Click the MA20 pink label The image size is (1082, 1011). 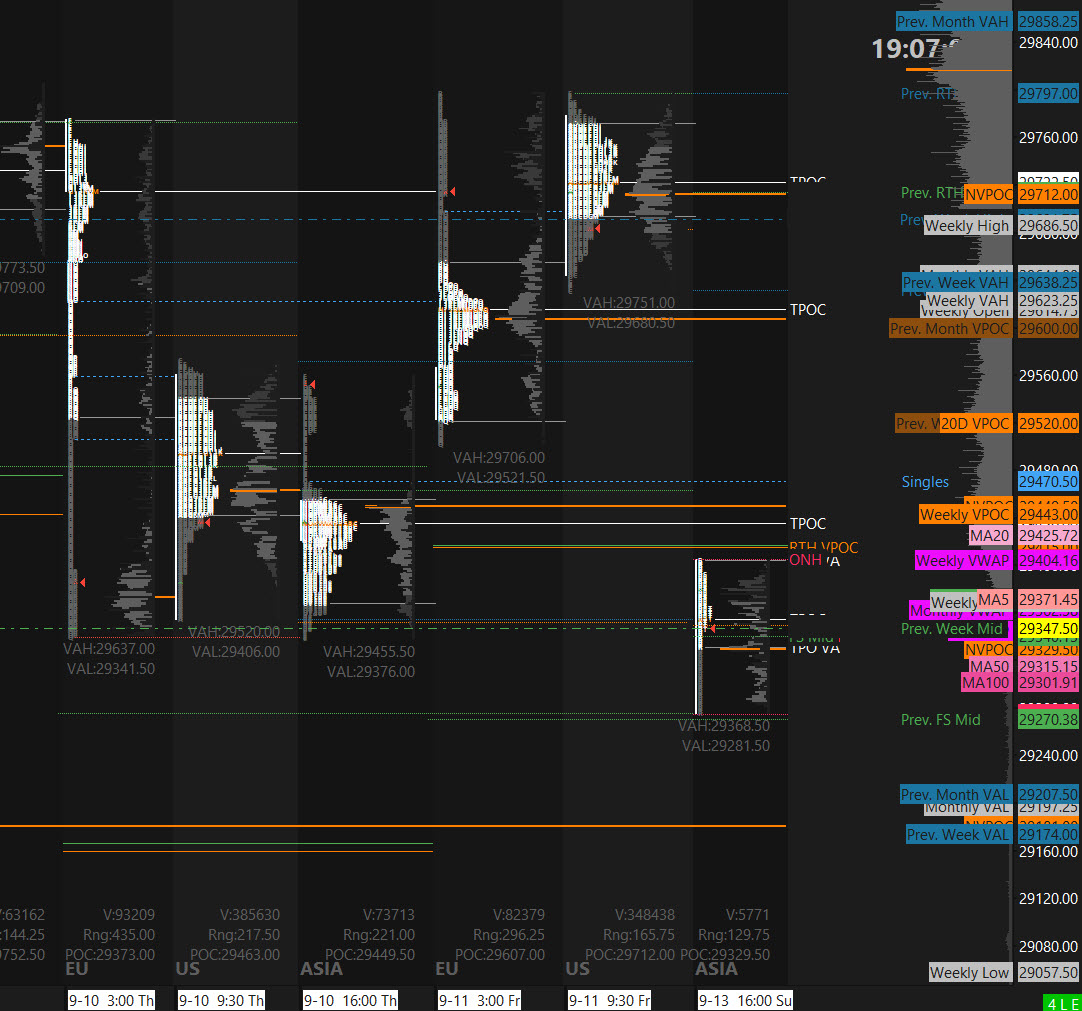990,536
